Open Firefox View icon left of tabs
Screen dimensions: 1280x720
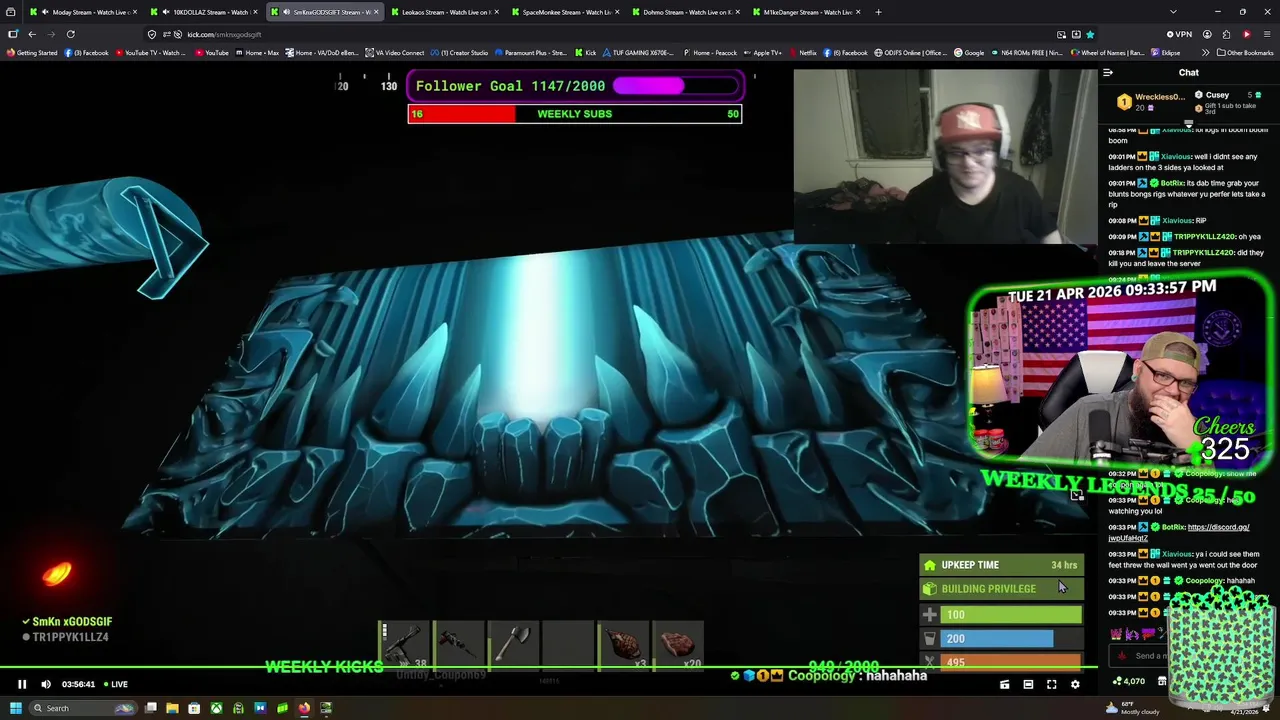[11, 12]
